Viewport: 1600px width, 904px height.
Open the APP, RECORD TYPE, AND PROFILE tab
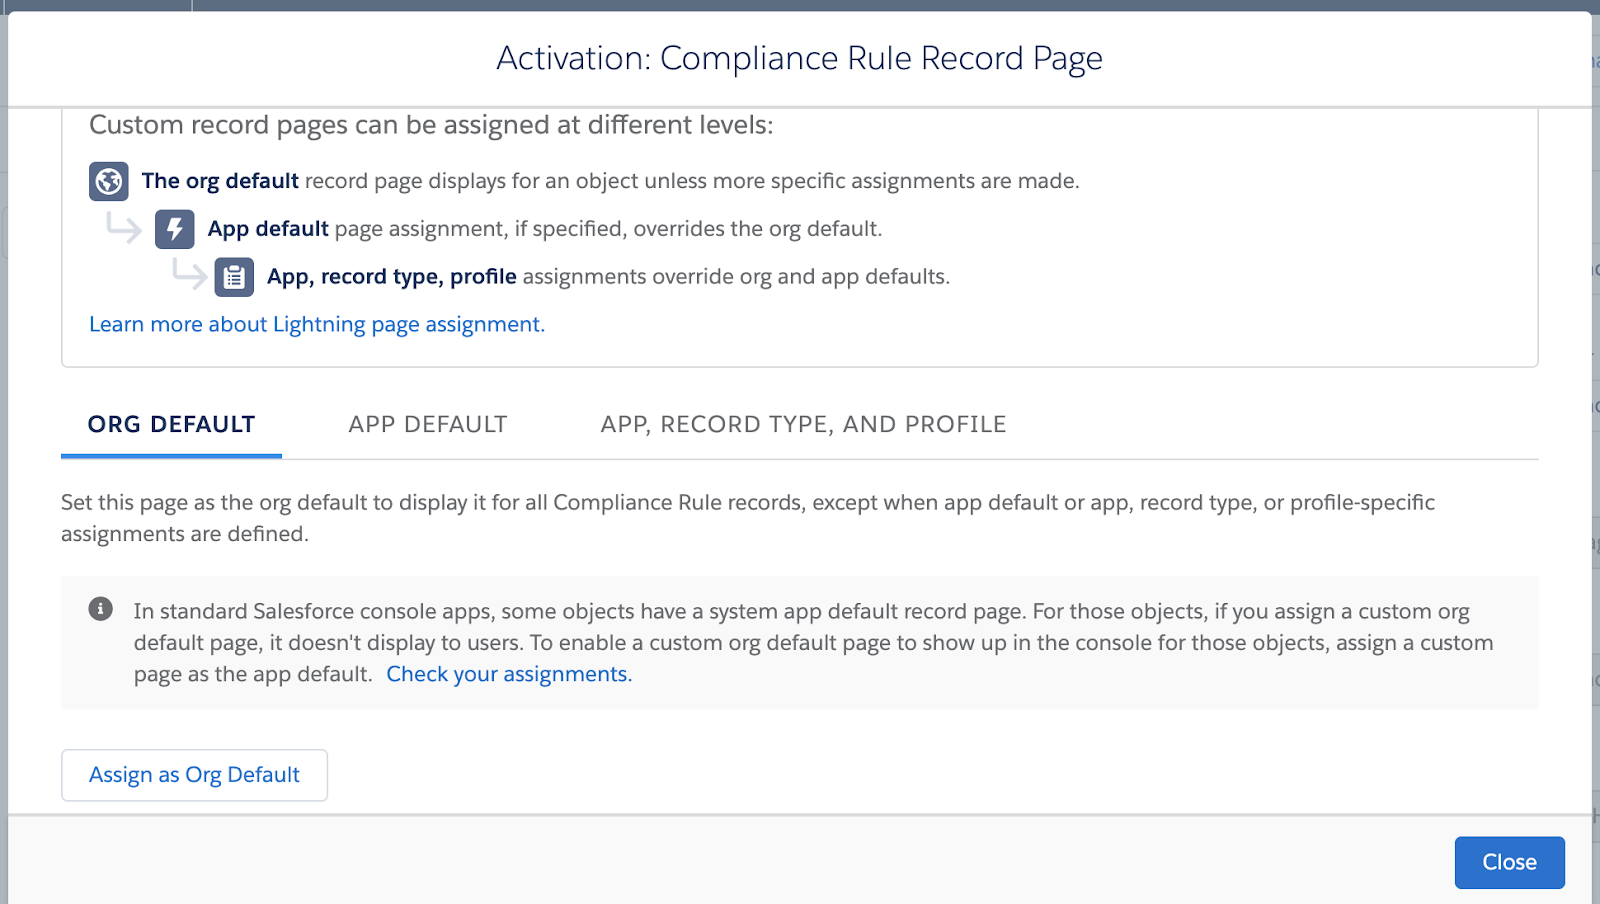click(802, 424)
